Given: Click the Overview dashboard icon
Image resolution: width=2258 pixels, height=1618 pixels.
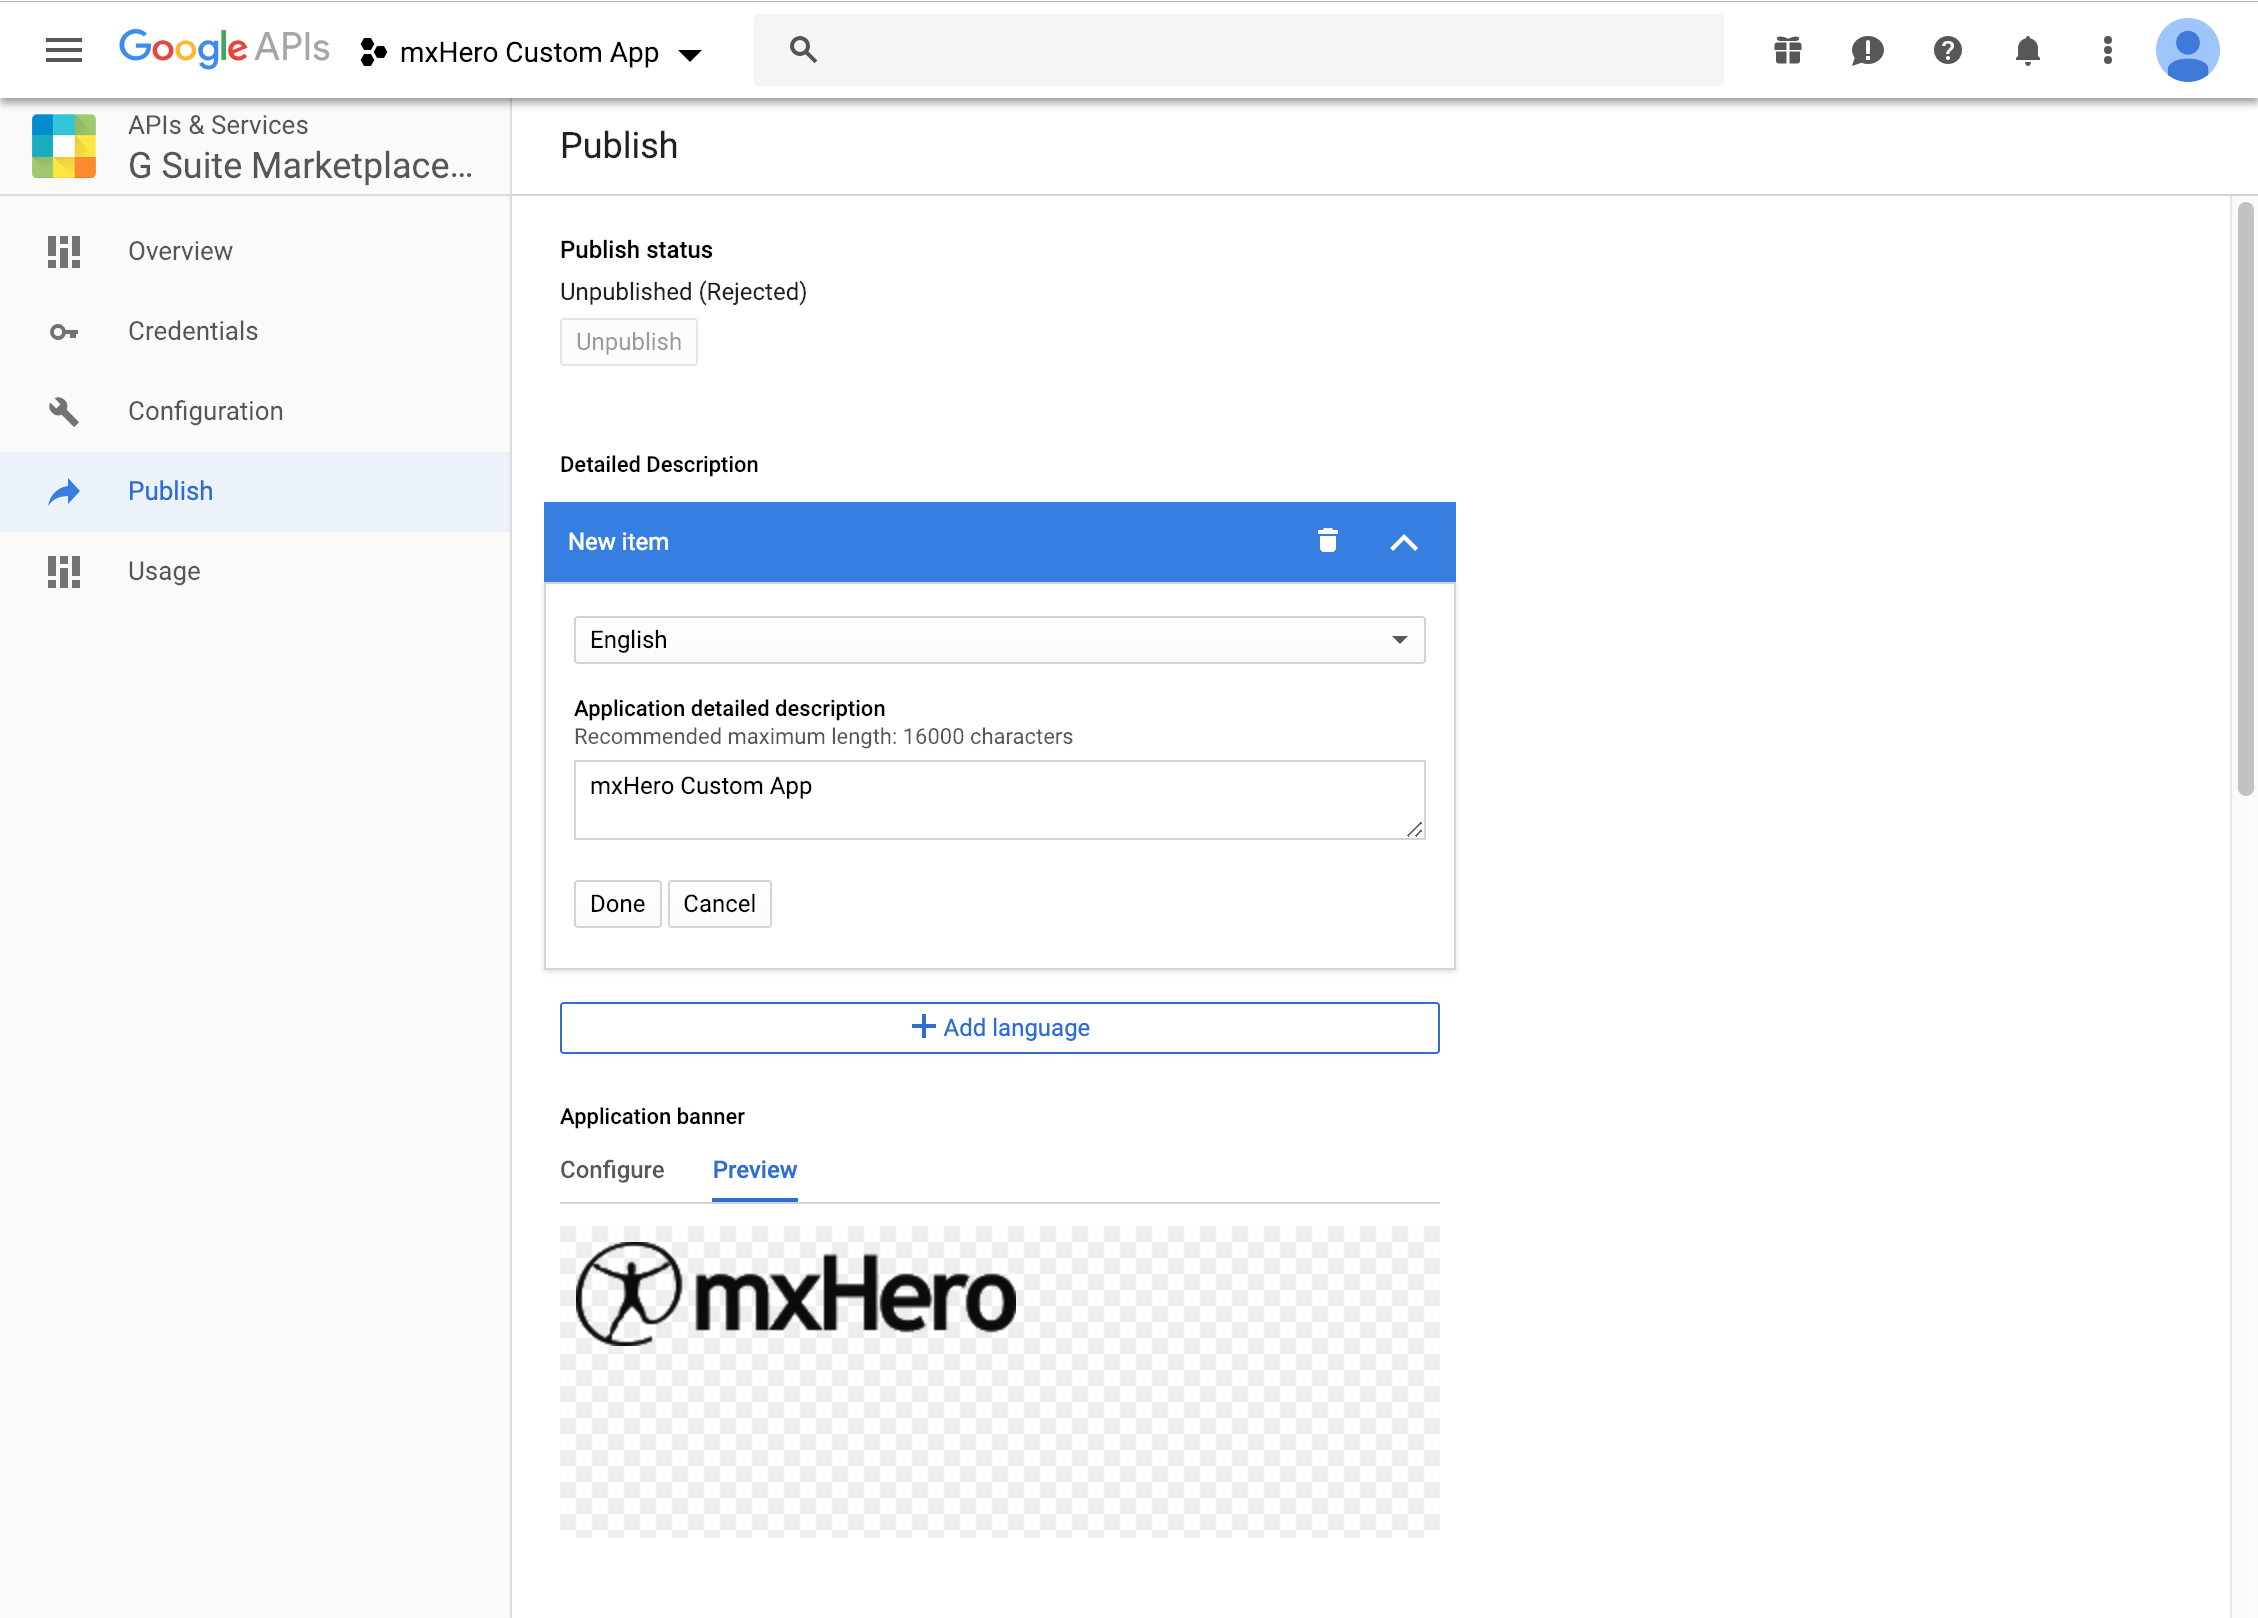Looking at the screenshot, I should pyautogui.click(x=64, y=251).
